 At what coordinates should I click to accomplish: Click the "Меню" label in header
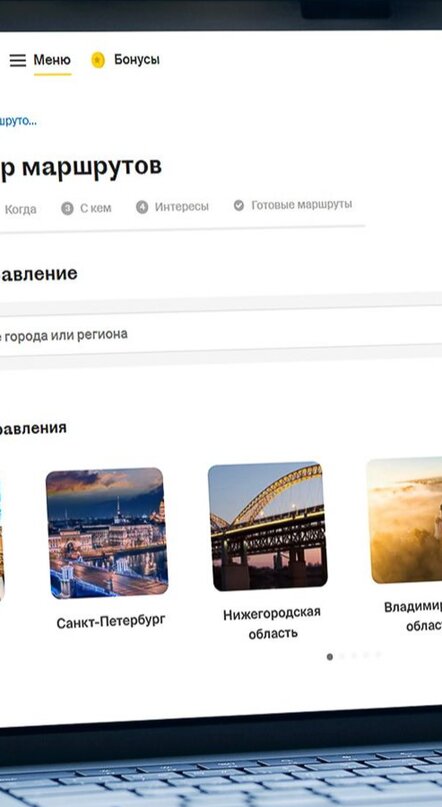tap(52, 60)
